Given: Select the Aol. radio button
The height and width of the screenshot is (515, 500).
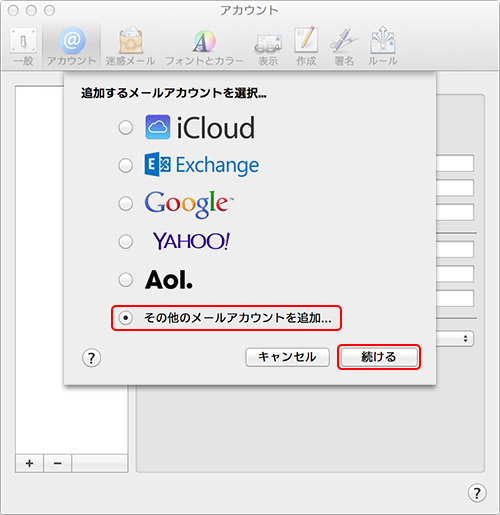Looking at the screenshot, I should (126, 279).
